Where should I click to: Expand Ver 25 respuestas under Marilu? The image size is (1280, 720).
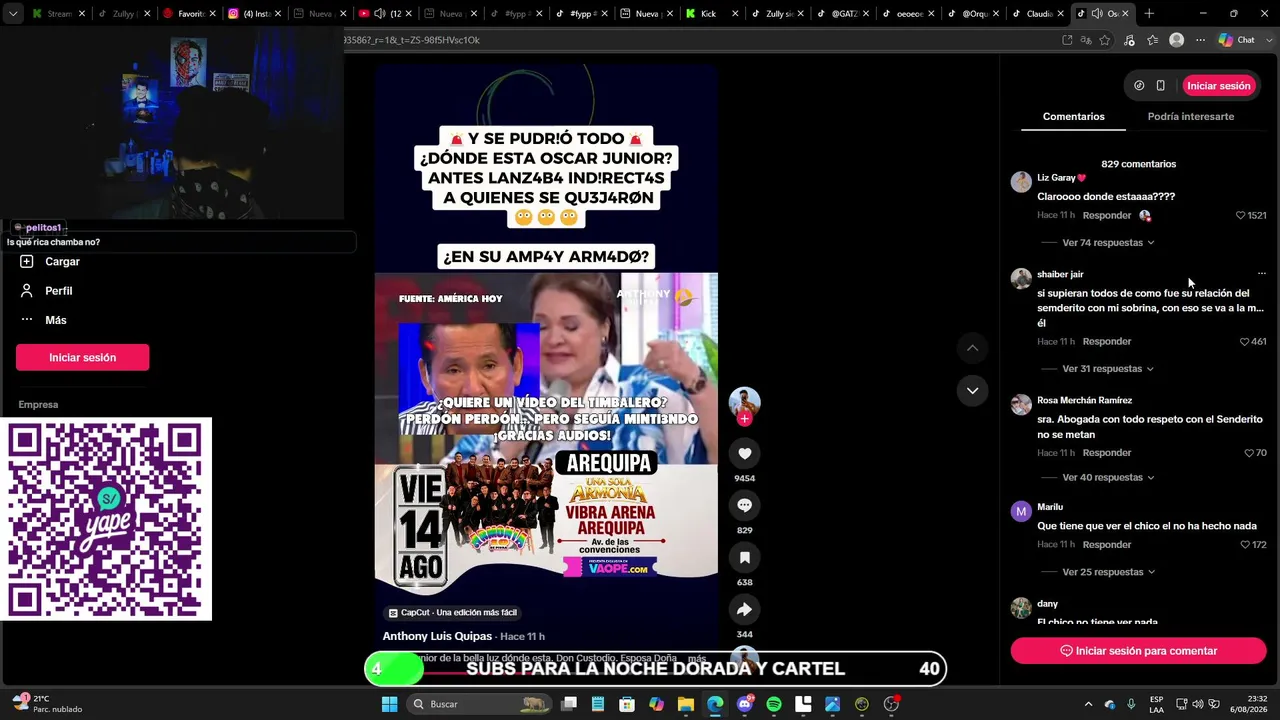(x=1108, y=572)
